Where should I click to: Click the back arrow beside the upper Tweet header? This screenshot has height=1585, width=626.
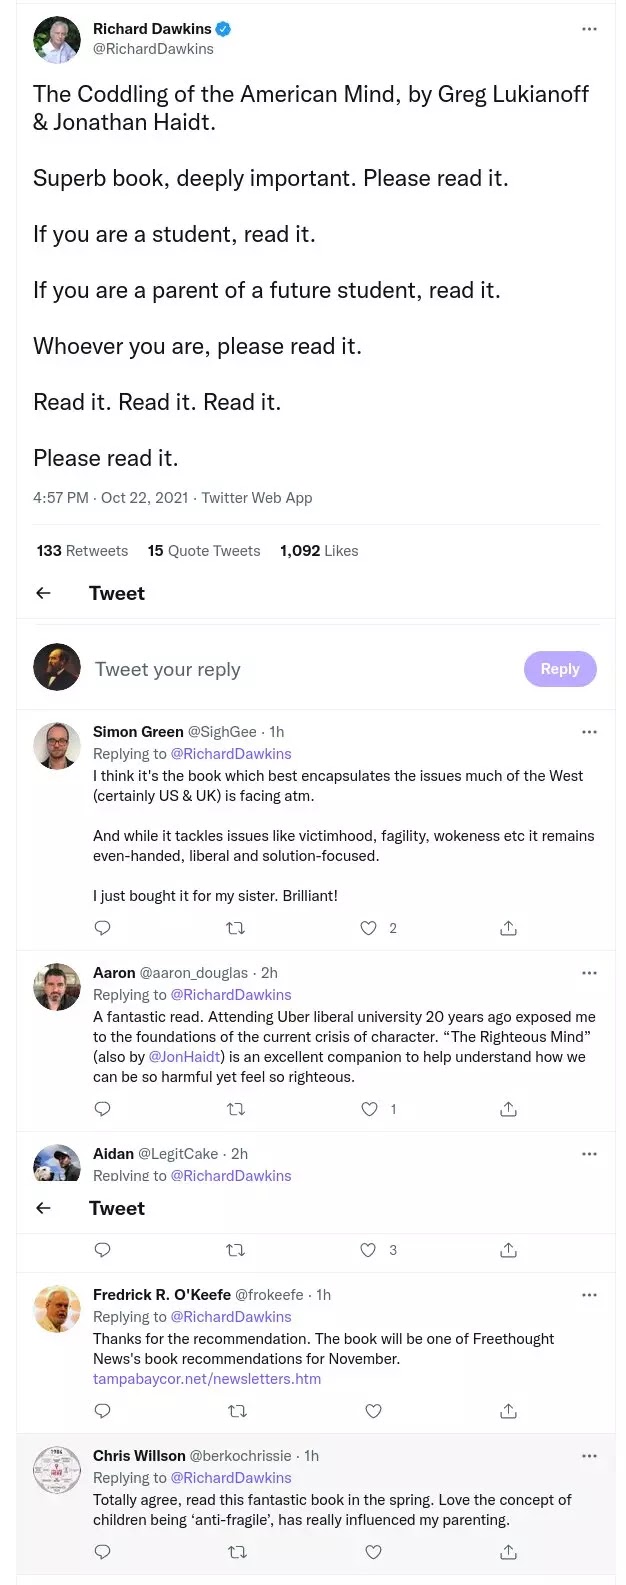pyautogui.click(x=43, y=593)
